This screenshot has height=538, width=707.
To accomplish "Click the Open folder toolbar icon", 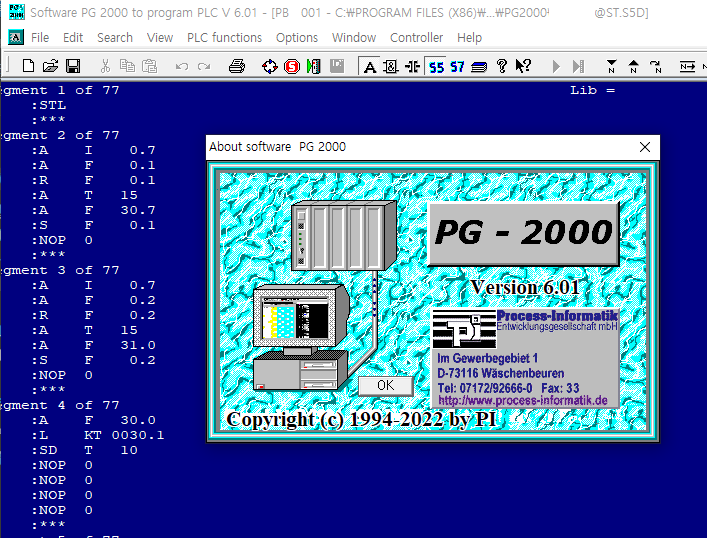I will 50,66.
